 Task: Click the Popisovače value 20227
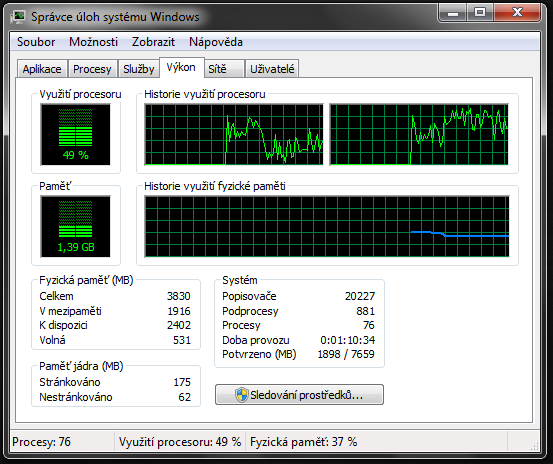pos(360,296)
